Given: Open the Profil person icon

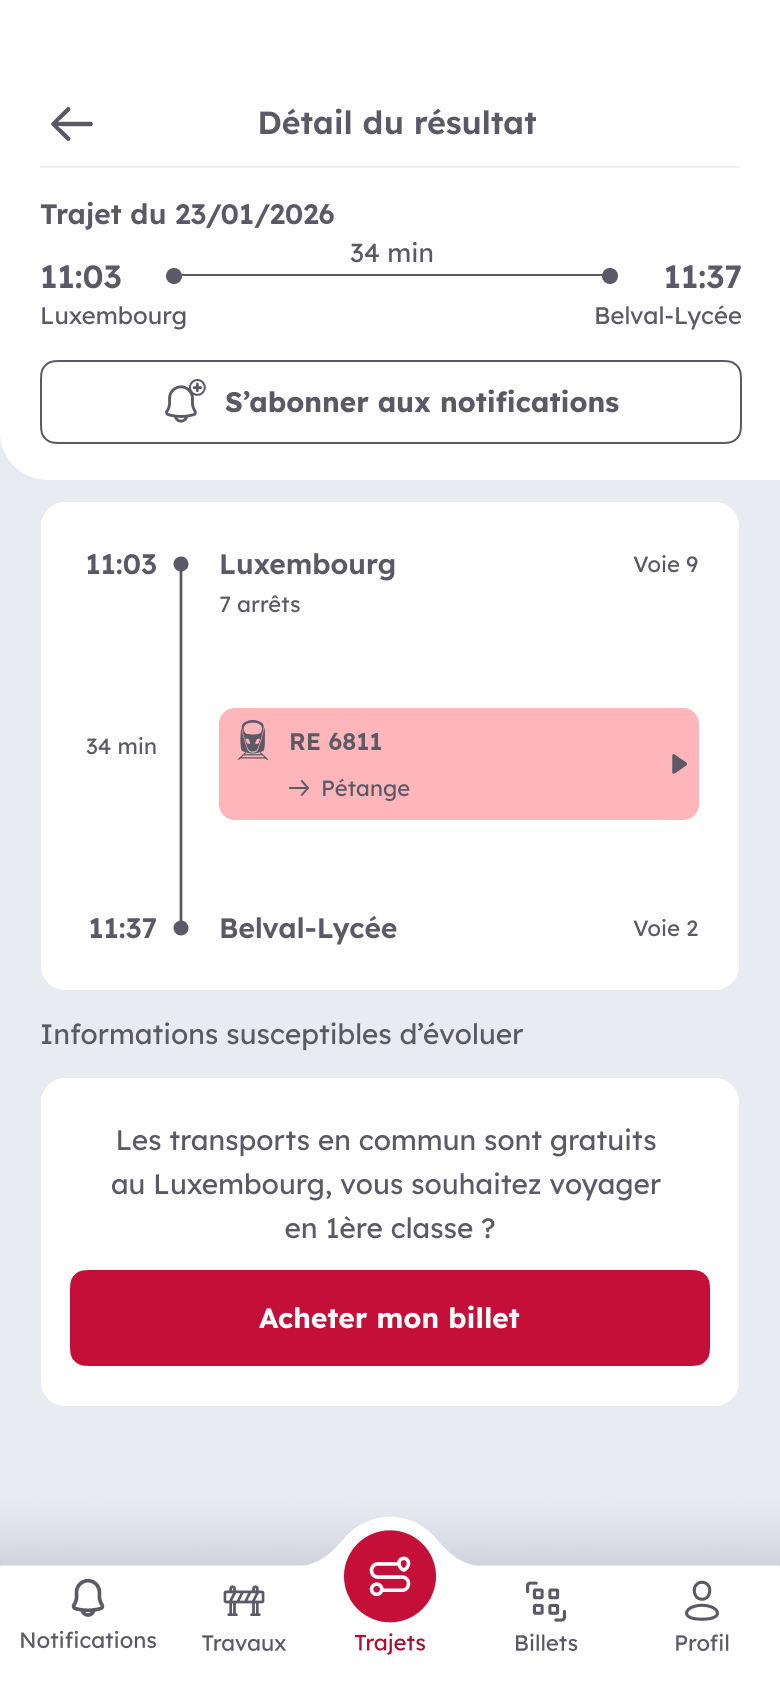Looking at the screenshot, I should click(x=702, y=1600).
